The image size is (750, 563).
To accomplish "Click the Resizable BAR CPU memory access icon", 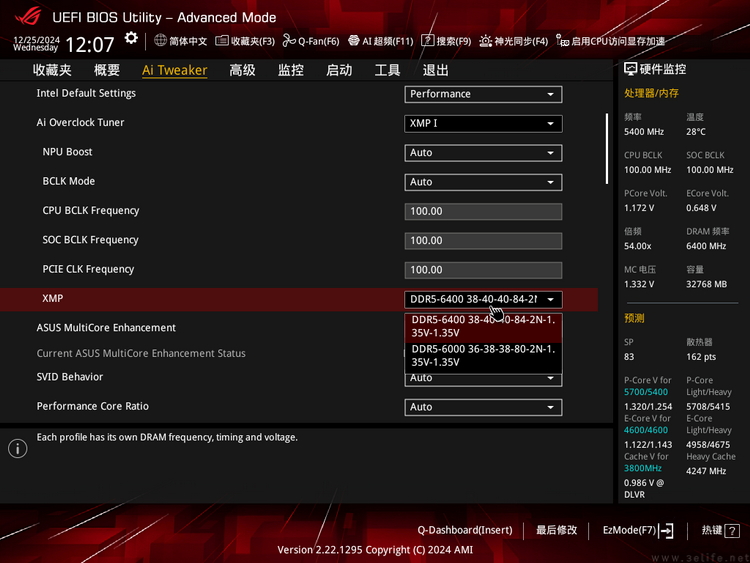I will pyautogui.click(x=562, y=41).
